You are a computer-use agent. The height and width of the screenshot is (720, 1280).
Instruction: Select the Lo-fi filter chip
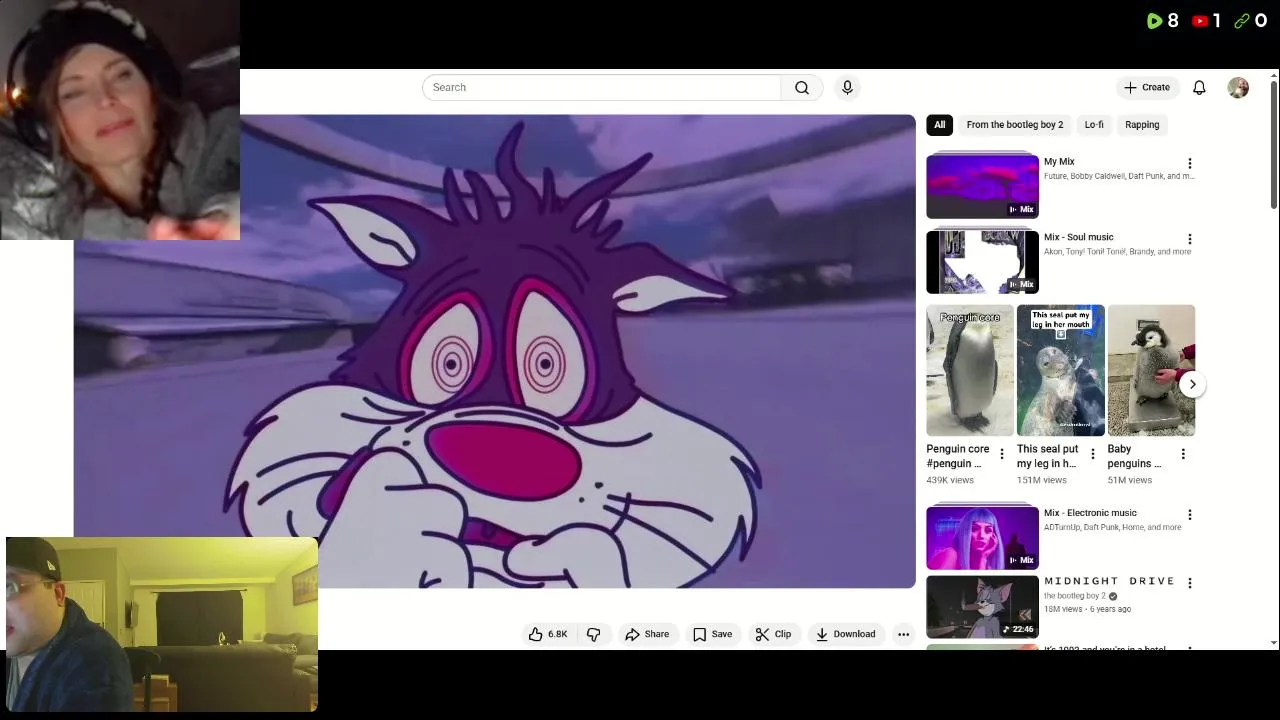pos(1094,125)
